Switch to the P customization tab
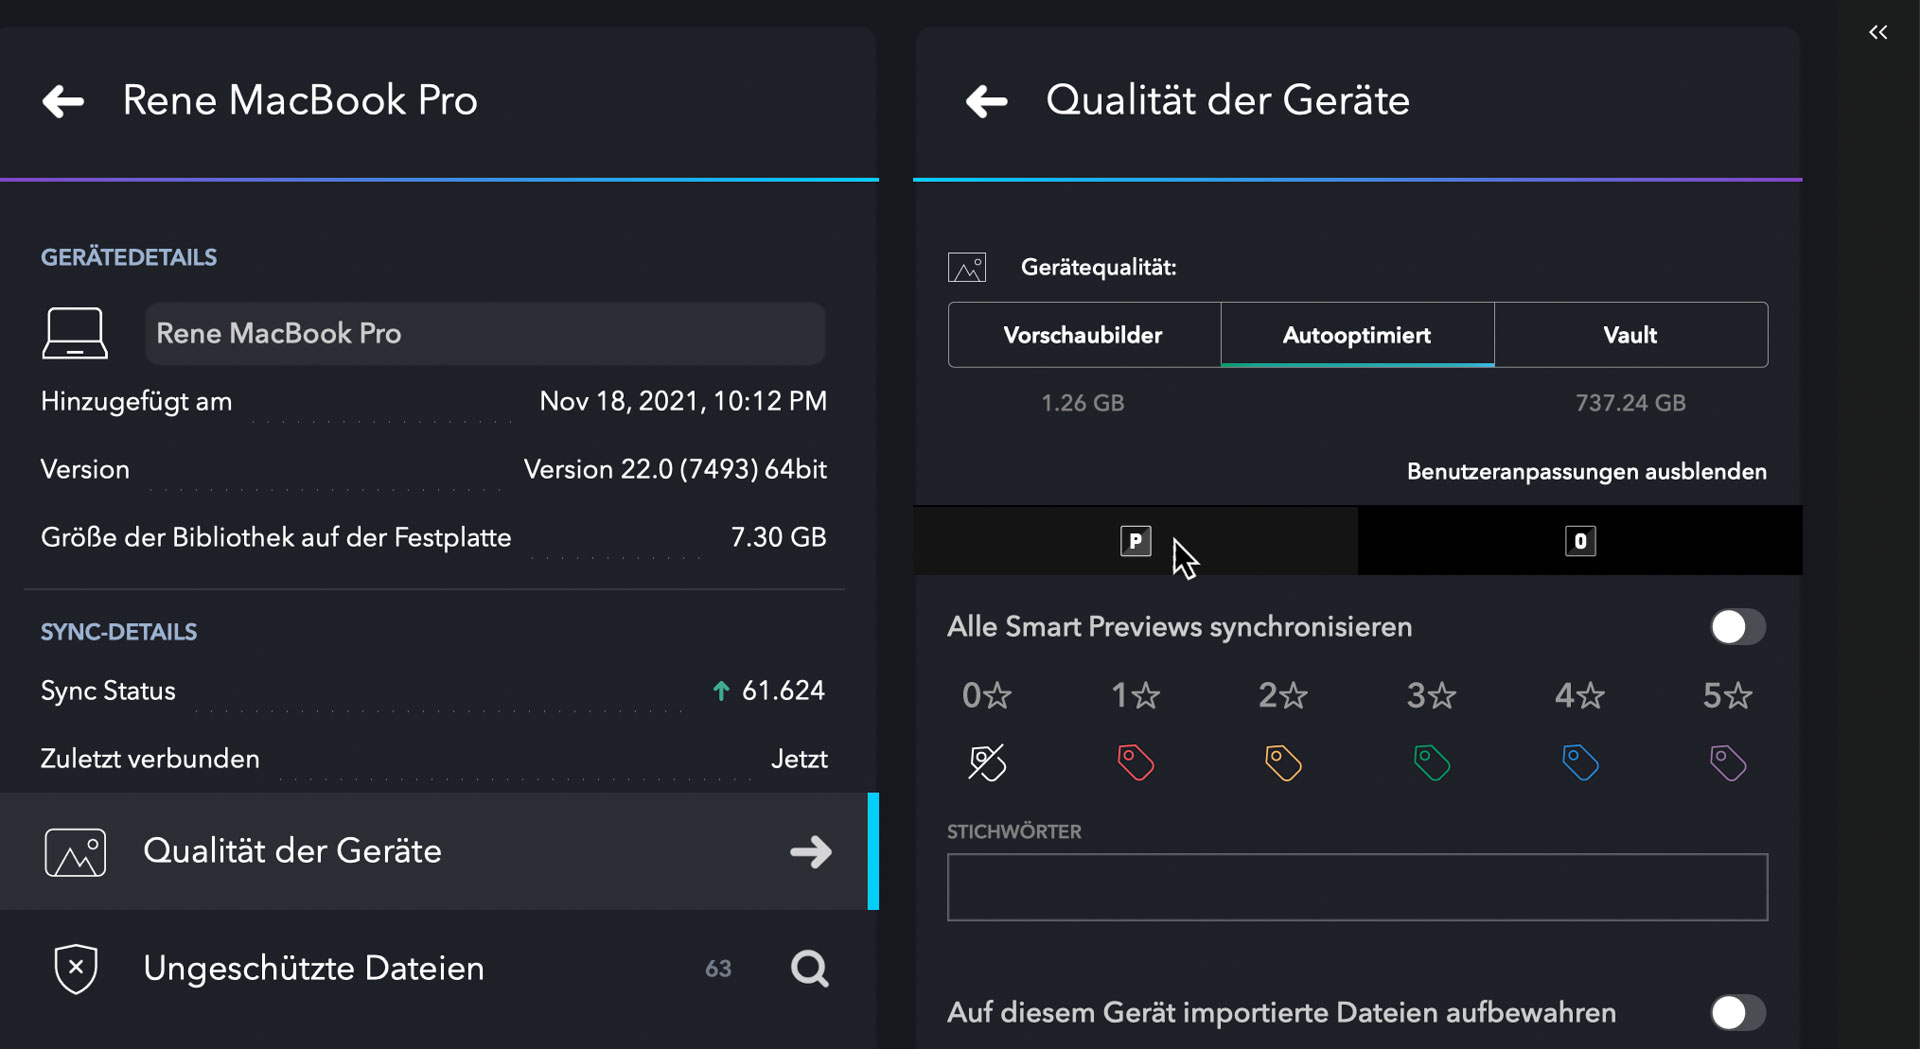1920x1049 pixels. coord(1135,541)
